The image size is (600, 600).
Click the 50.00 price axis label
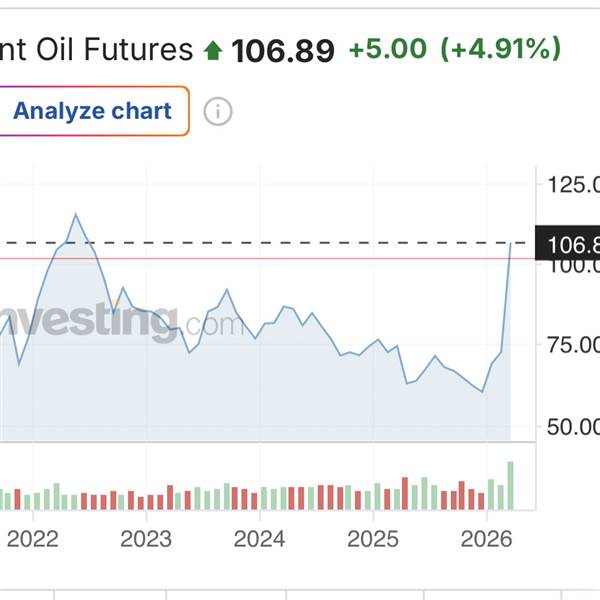pyautogui.click(x=574, y=427)
